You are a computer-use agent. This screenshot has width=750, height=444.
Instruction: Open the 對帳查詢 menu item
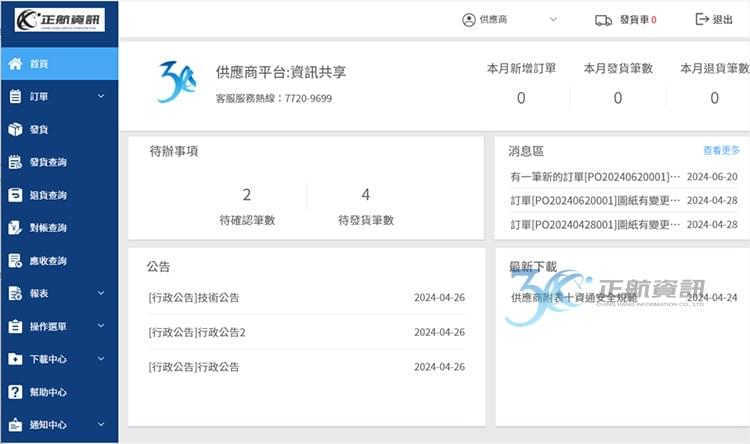[59, 227]
